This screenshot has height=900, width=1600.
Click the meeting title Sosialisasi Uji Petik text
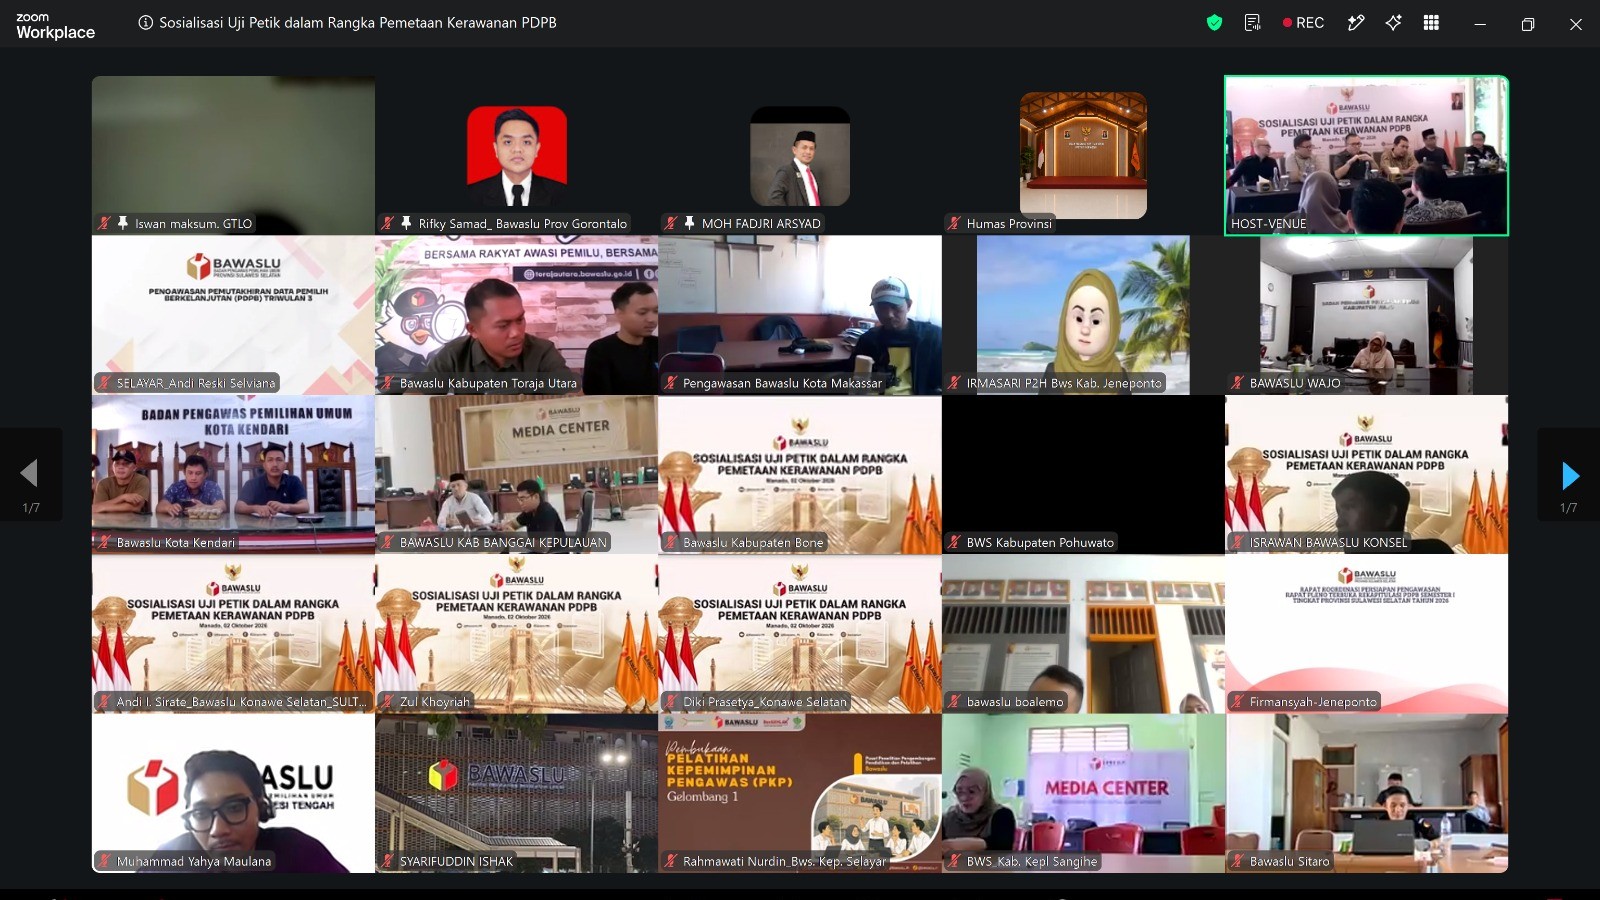click(x=358, y=22)
